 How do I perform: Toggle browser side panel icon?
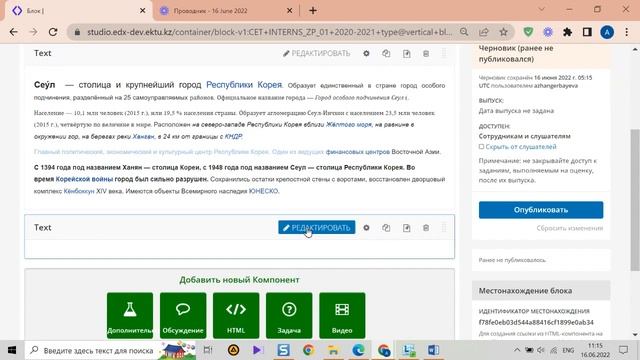coord(587,32)
